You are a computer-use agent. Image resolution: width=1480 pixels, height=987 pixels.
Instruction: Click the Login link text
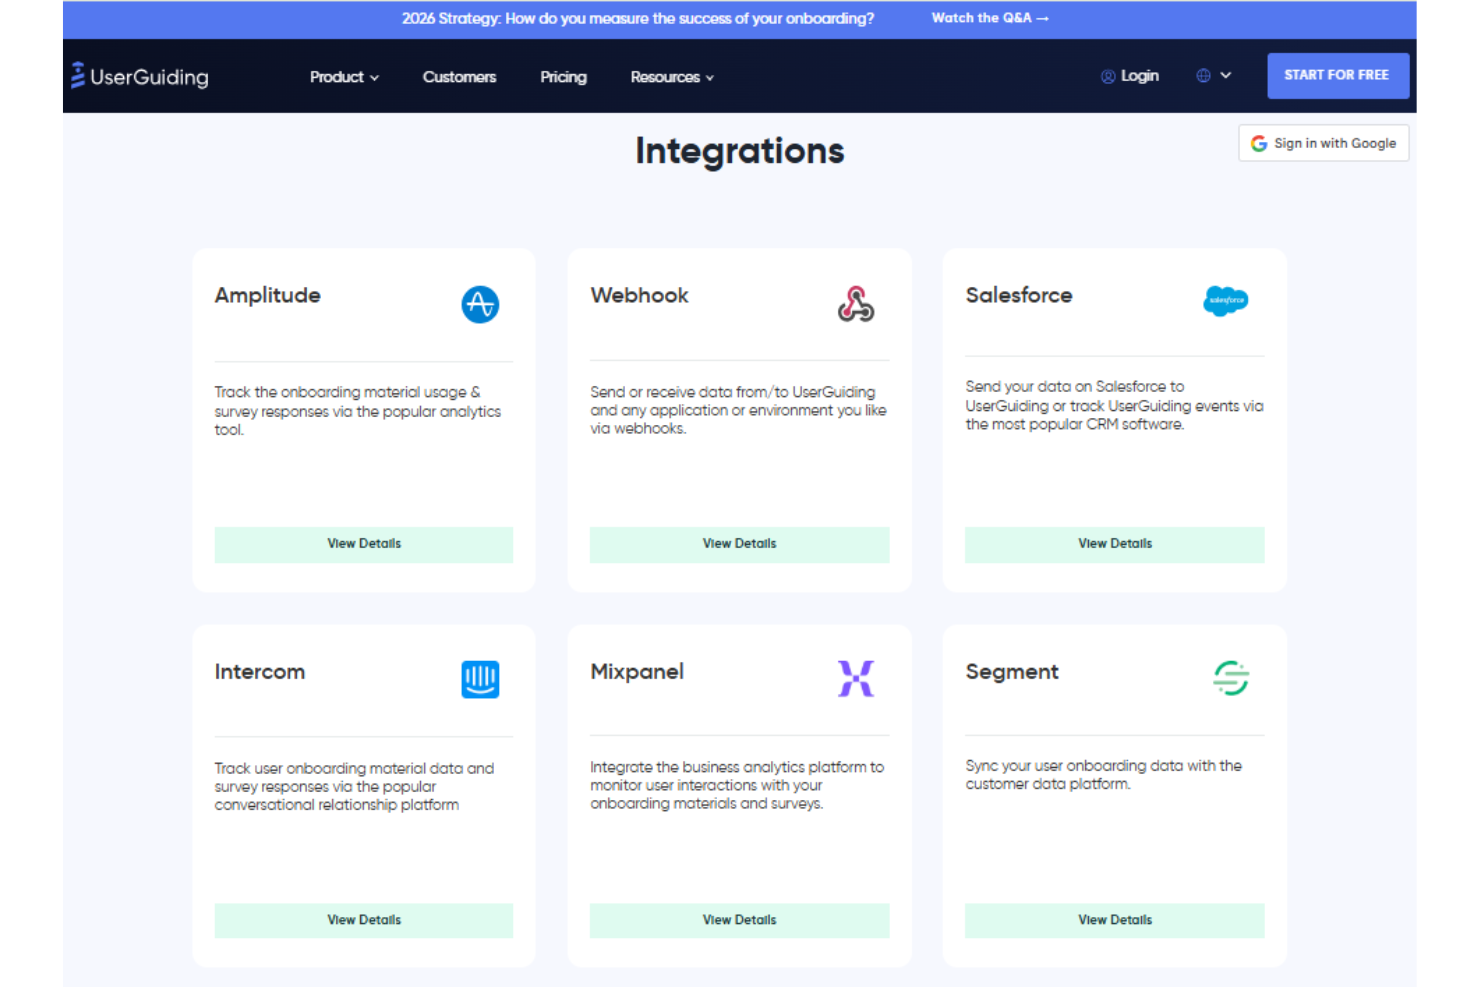[1140, 76]
